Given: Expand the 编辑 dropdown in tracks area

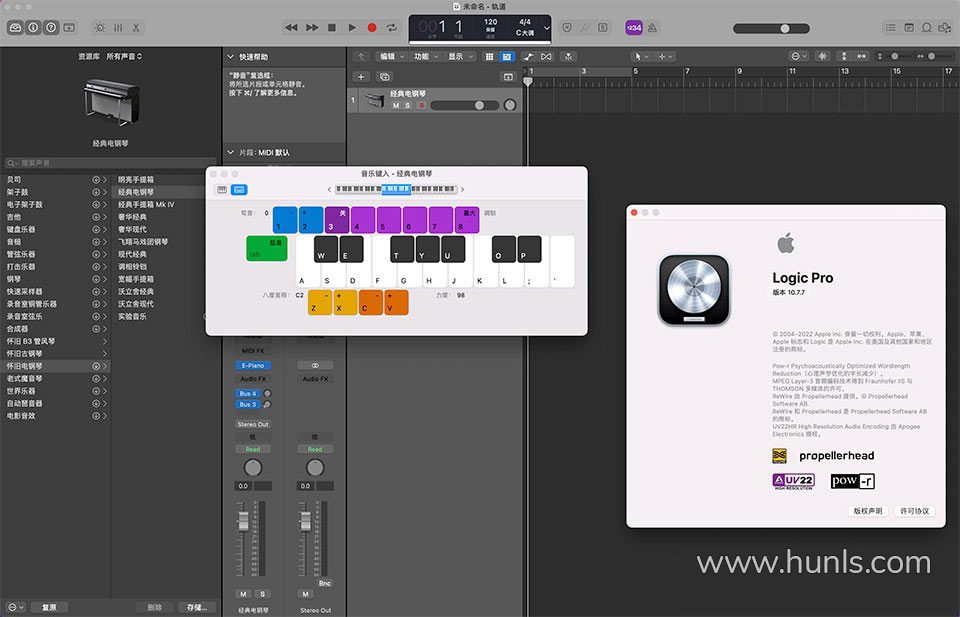Looking at the screenshot, I should [390, 57].
